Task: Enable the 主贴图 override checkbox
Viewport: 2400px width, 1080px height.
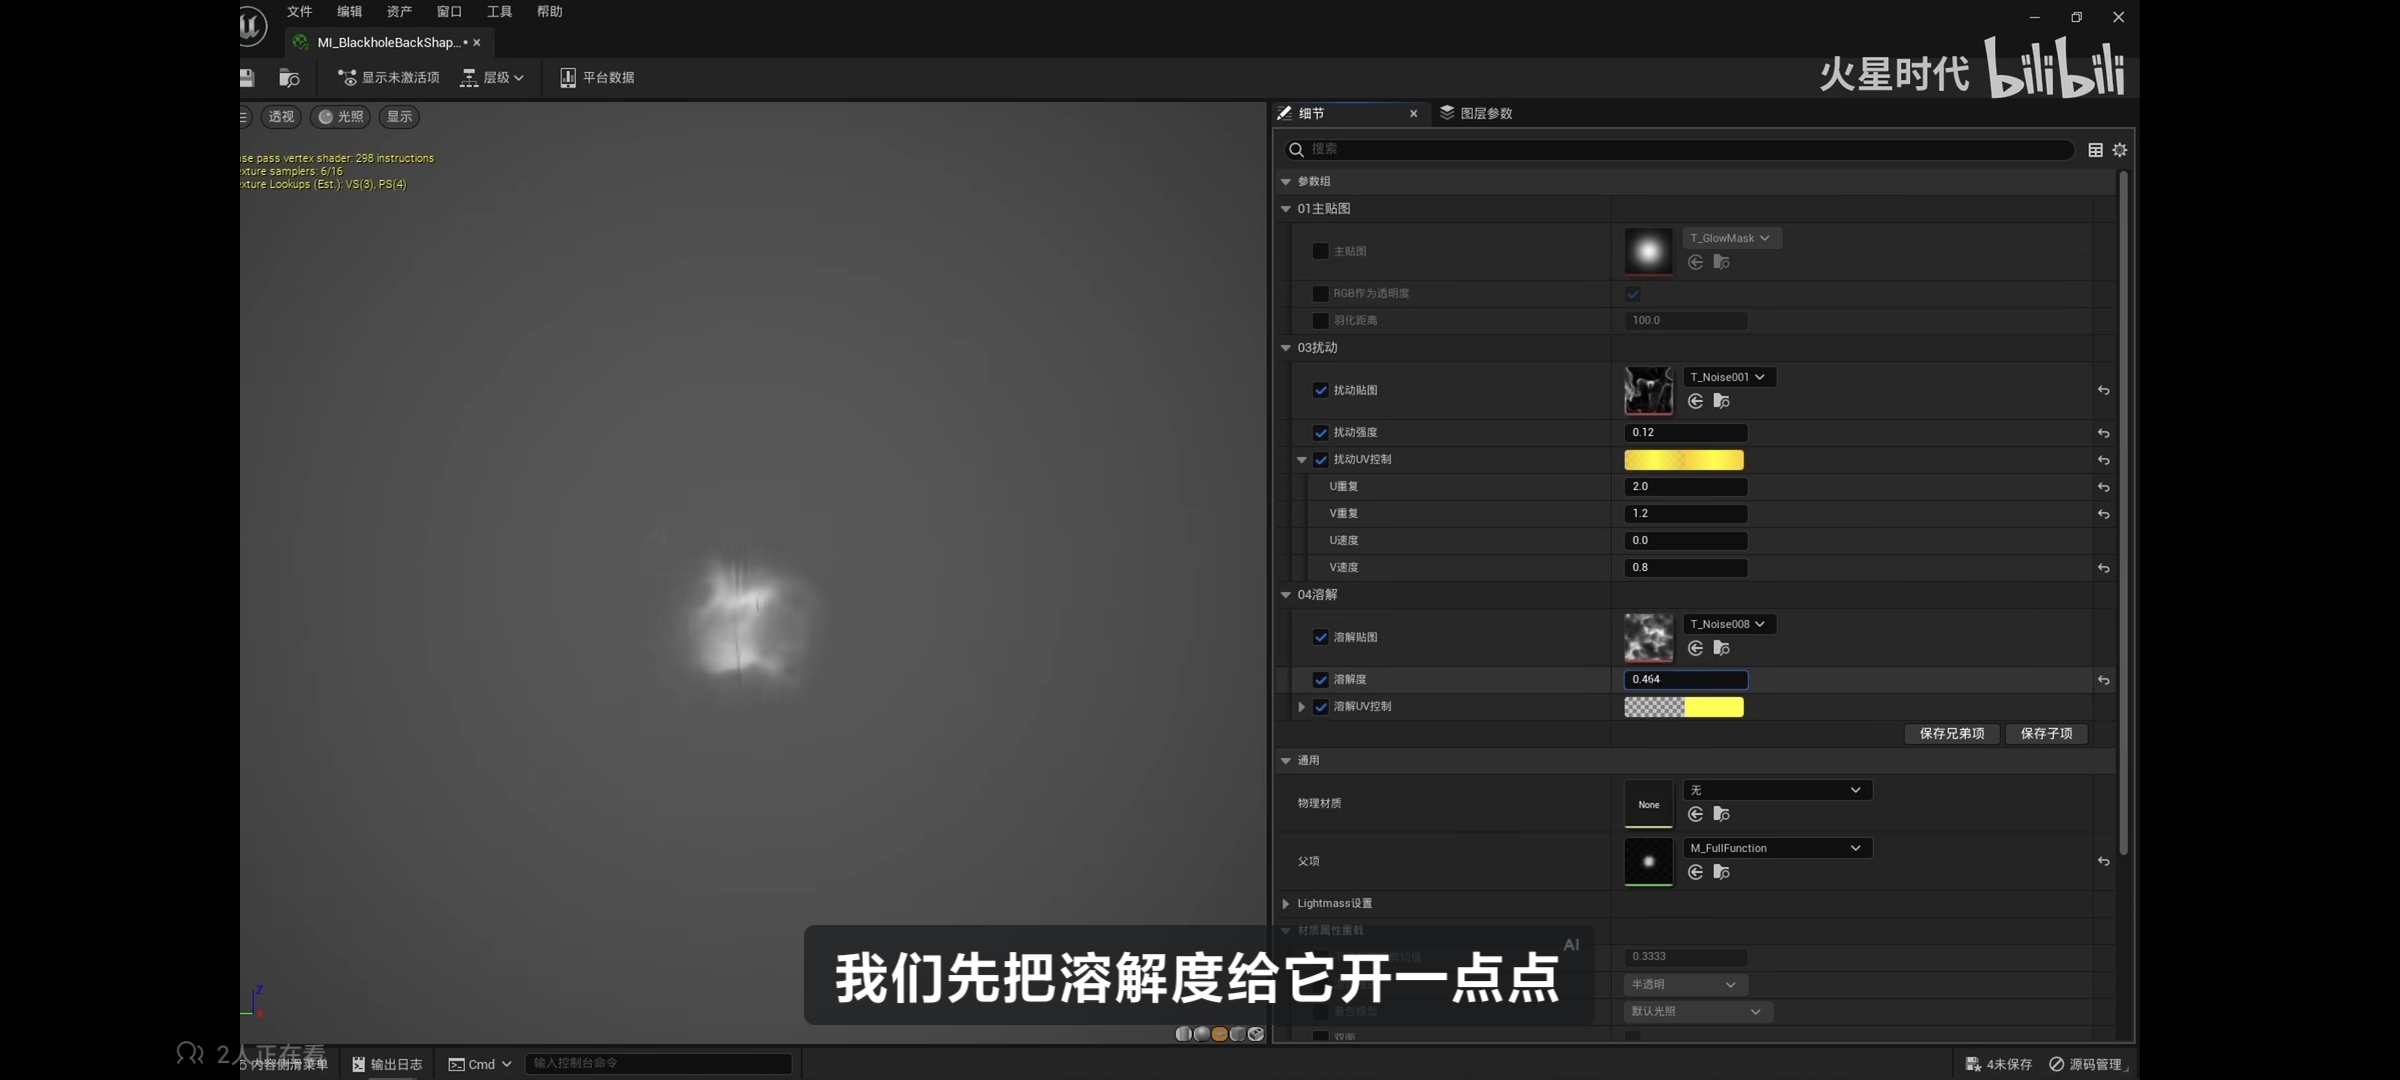Action: [1320, 251]
